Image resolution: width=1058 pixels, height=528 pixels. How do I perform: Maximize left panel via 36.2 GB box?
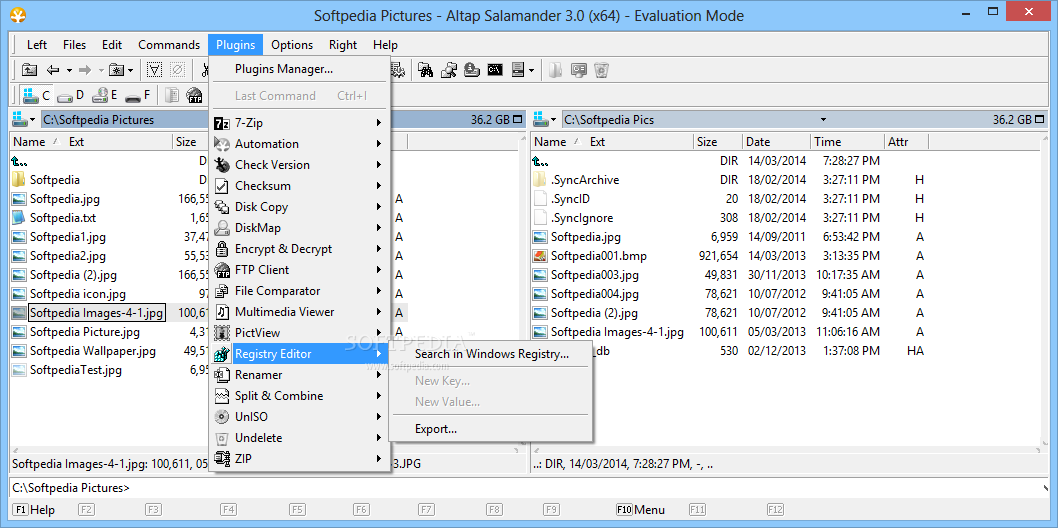[x=518, y=120]
